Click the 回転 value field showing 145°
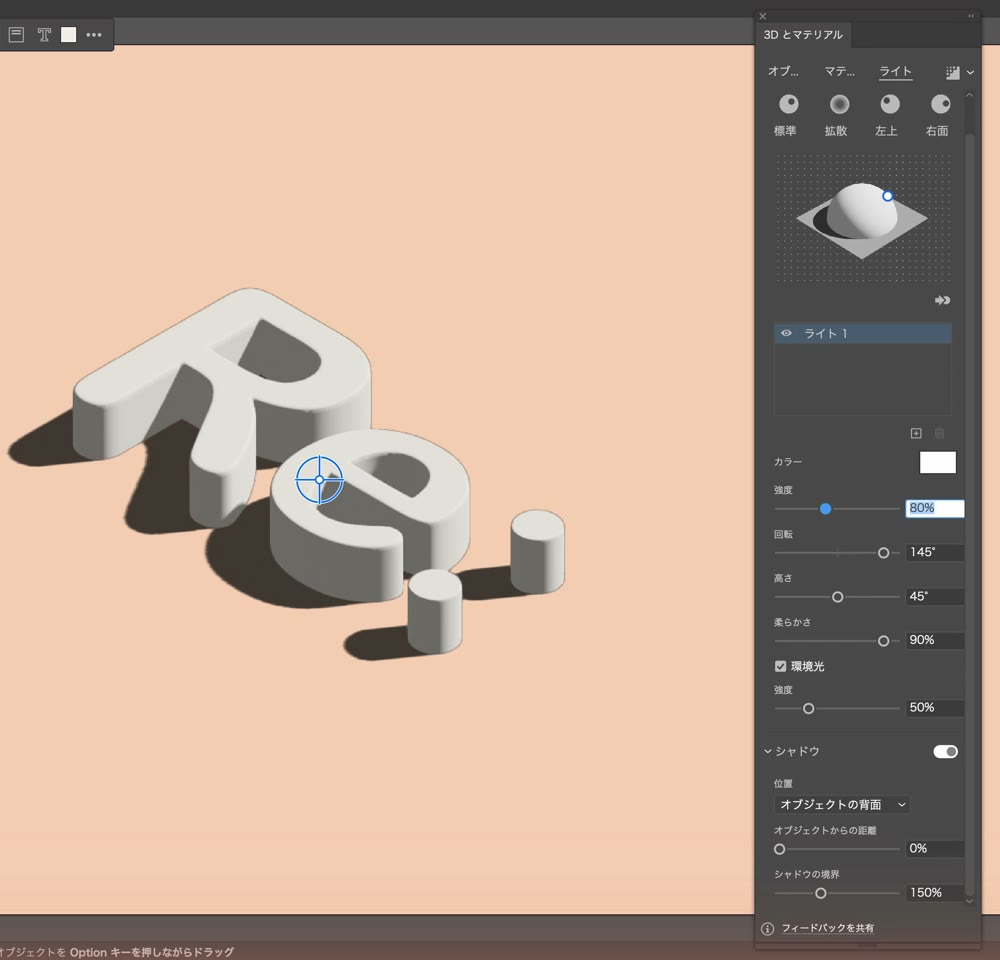The width and height of the screenshot is (1000, 960). 934,552
